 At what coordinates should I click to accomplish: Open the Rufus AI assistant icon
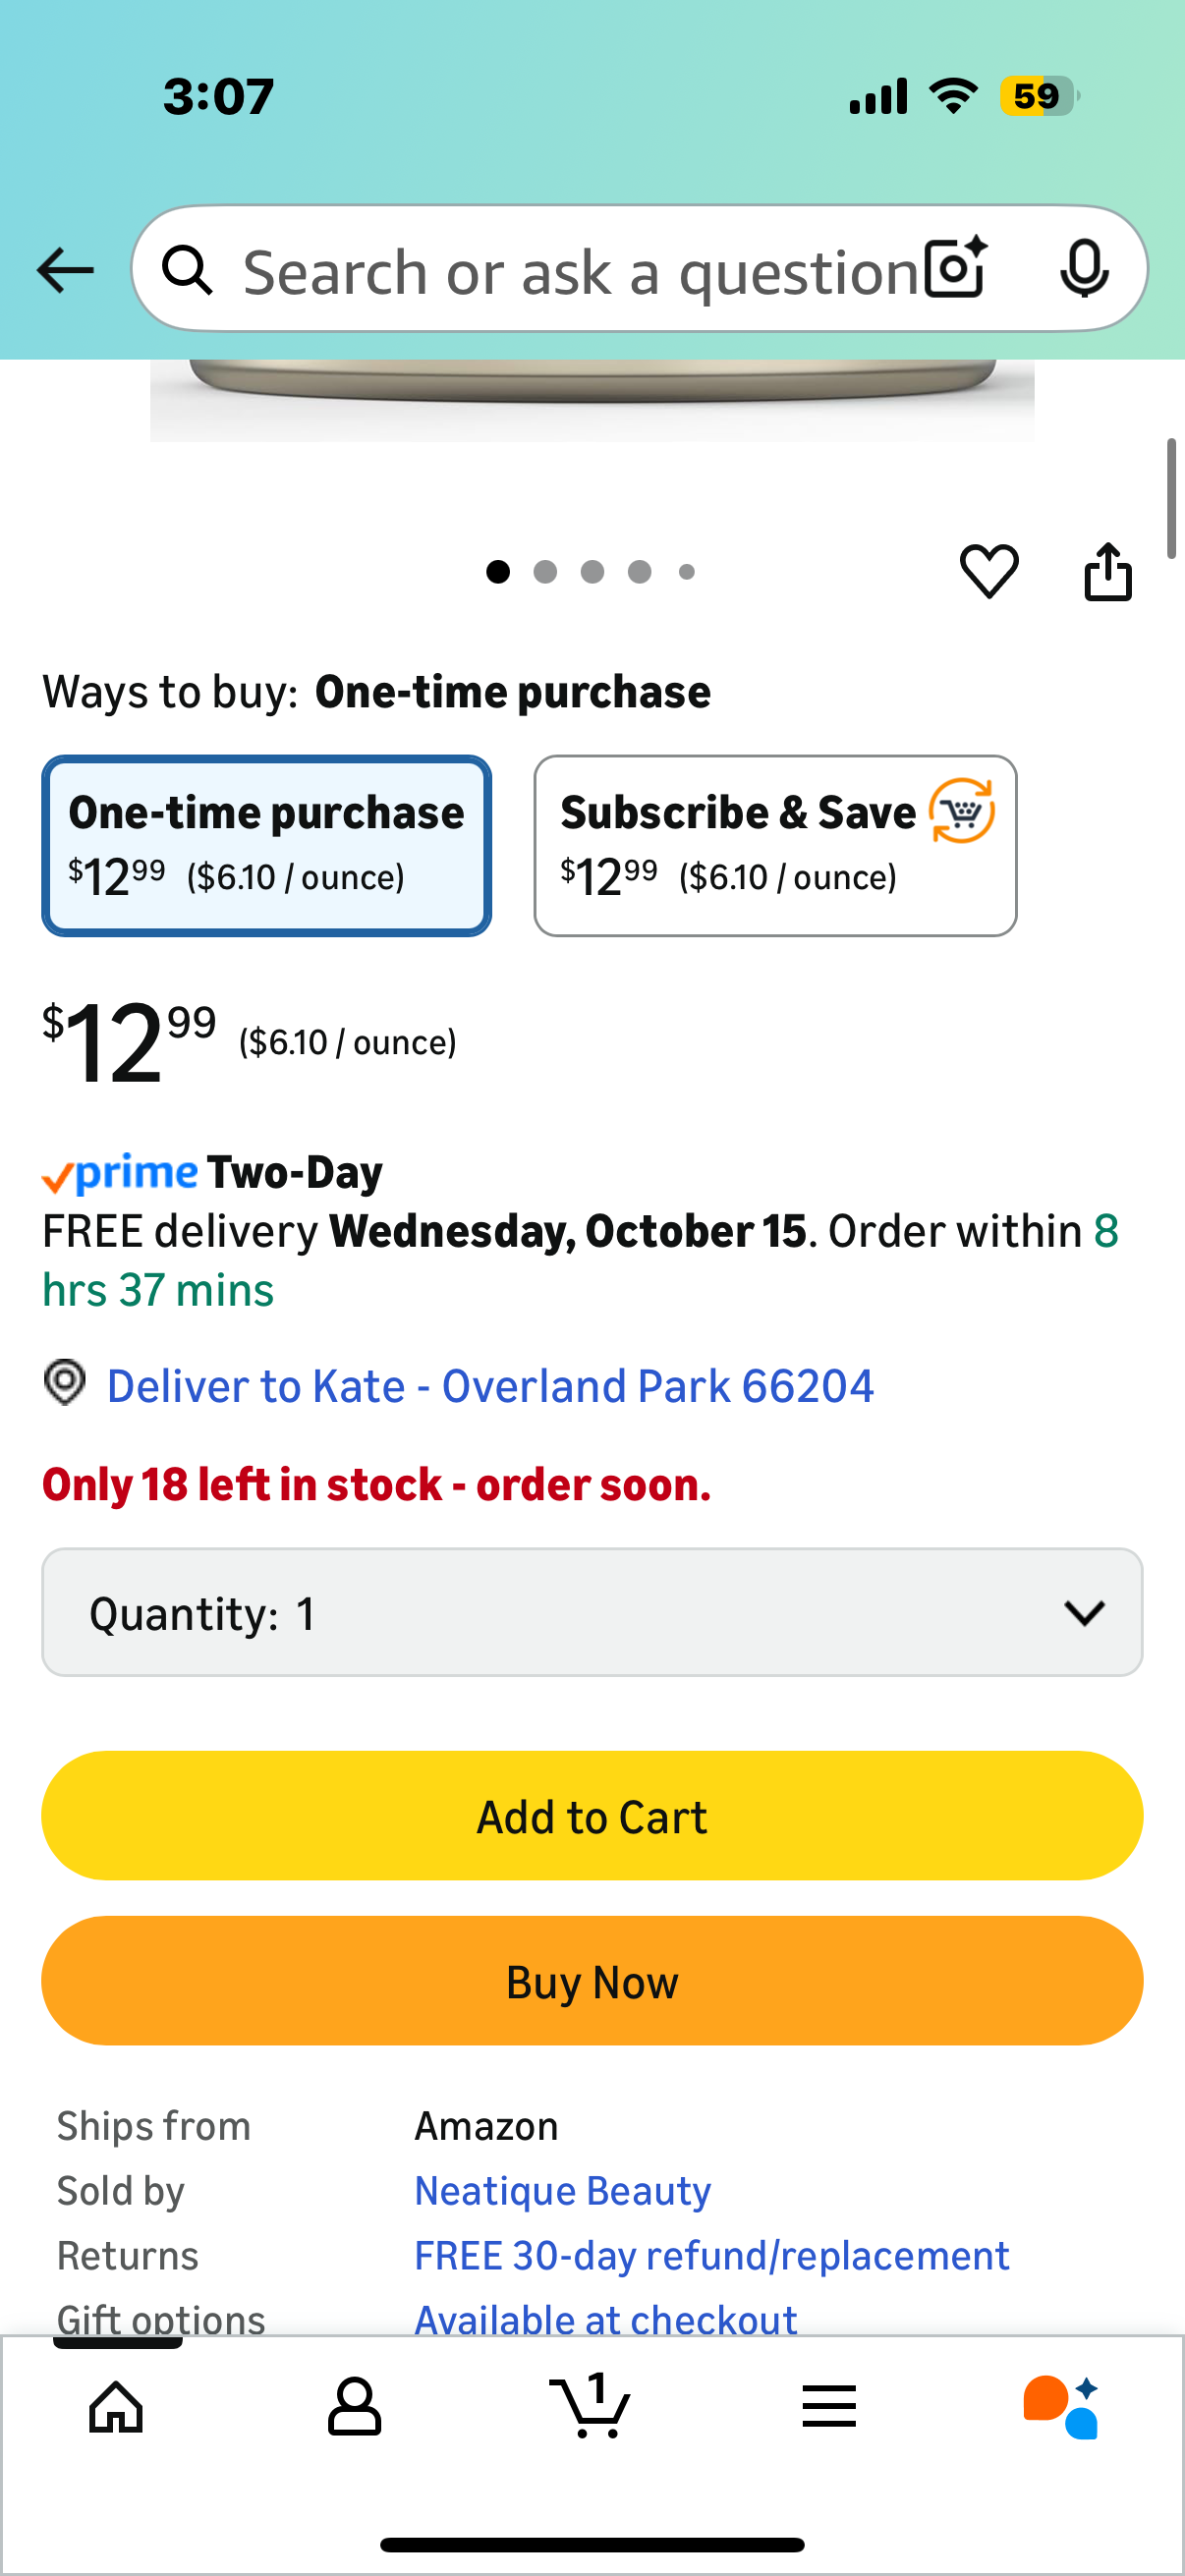pyautogui.click(x=1061, y=2406)
